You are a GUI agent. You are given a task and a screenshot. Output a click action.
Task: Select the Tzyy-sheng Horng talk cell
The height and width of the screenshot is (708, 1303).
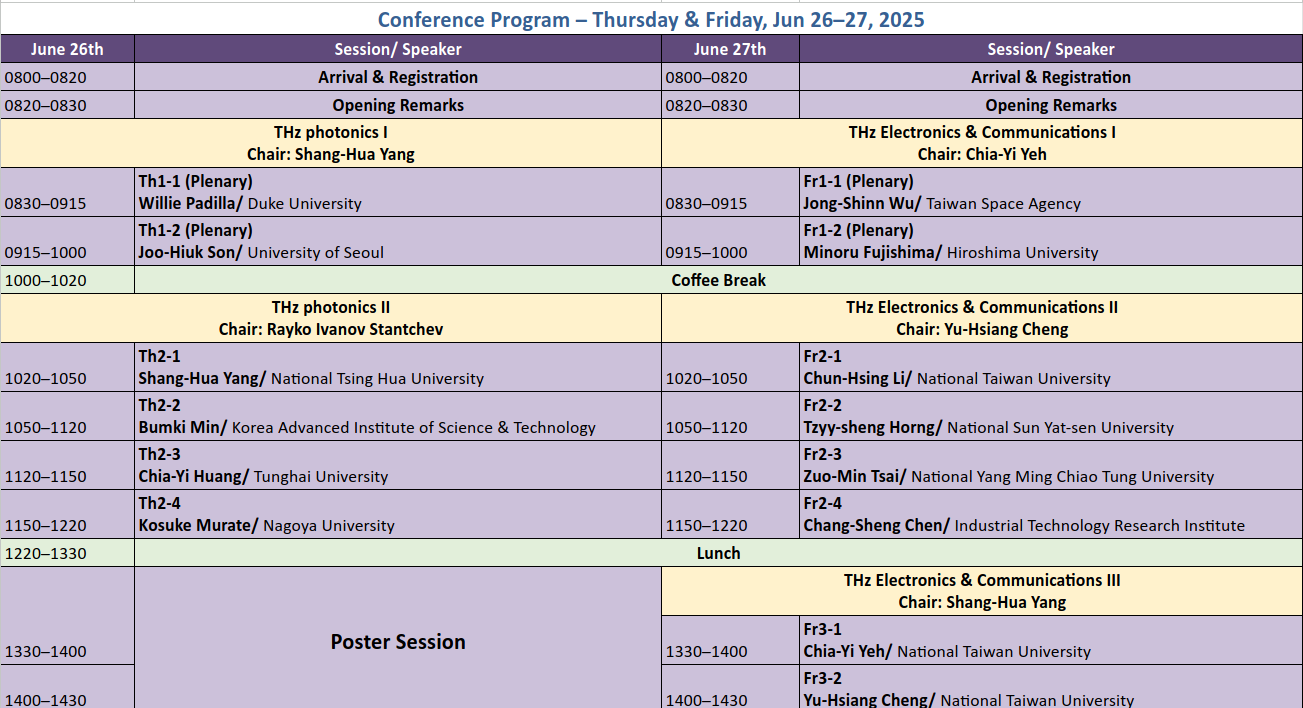pos(1050,416)
